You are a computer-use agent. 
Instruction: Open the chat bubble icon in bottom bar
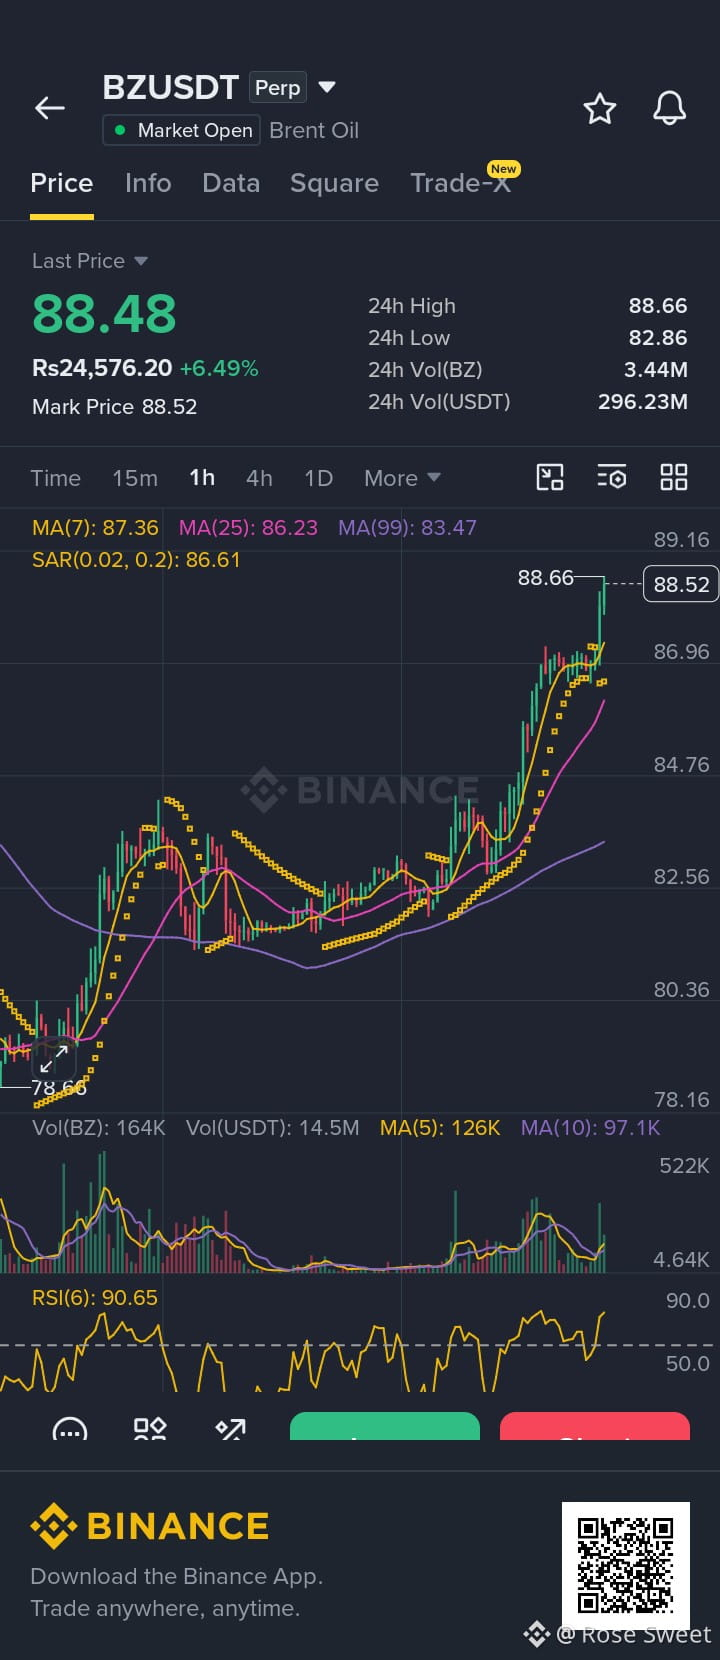pyautogui.click(x=69, y=1430)
